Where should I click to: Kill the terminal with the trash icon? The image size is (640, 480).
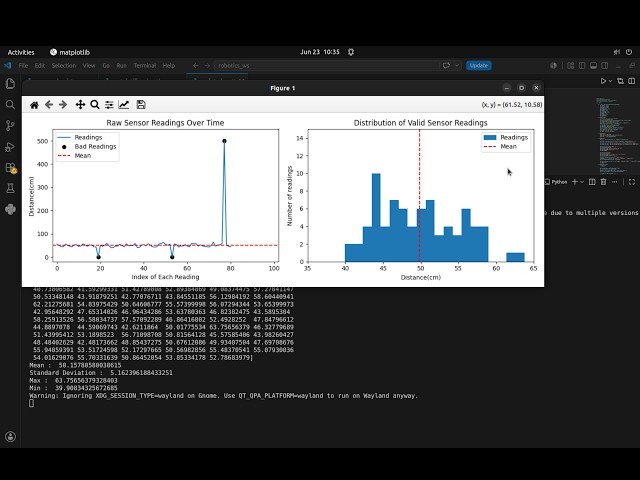[x=604, y=182]
